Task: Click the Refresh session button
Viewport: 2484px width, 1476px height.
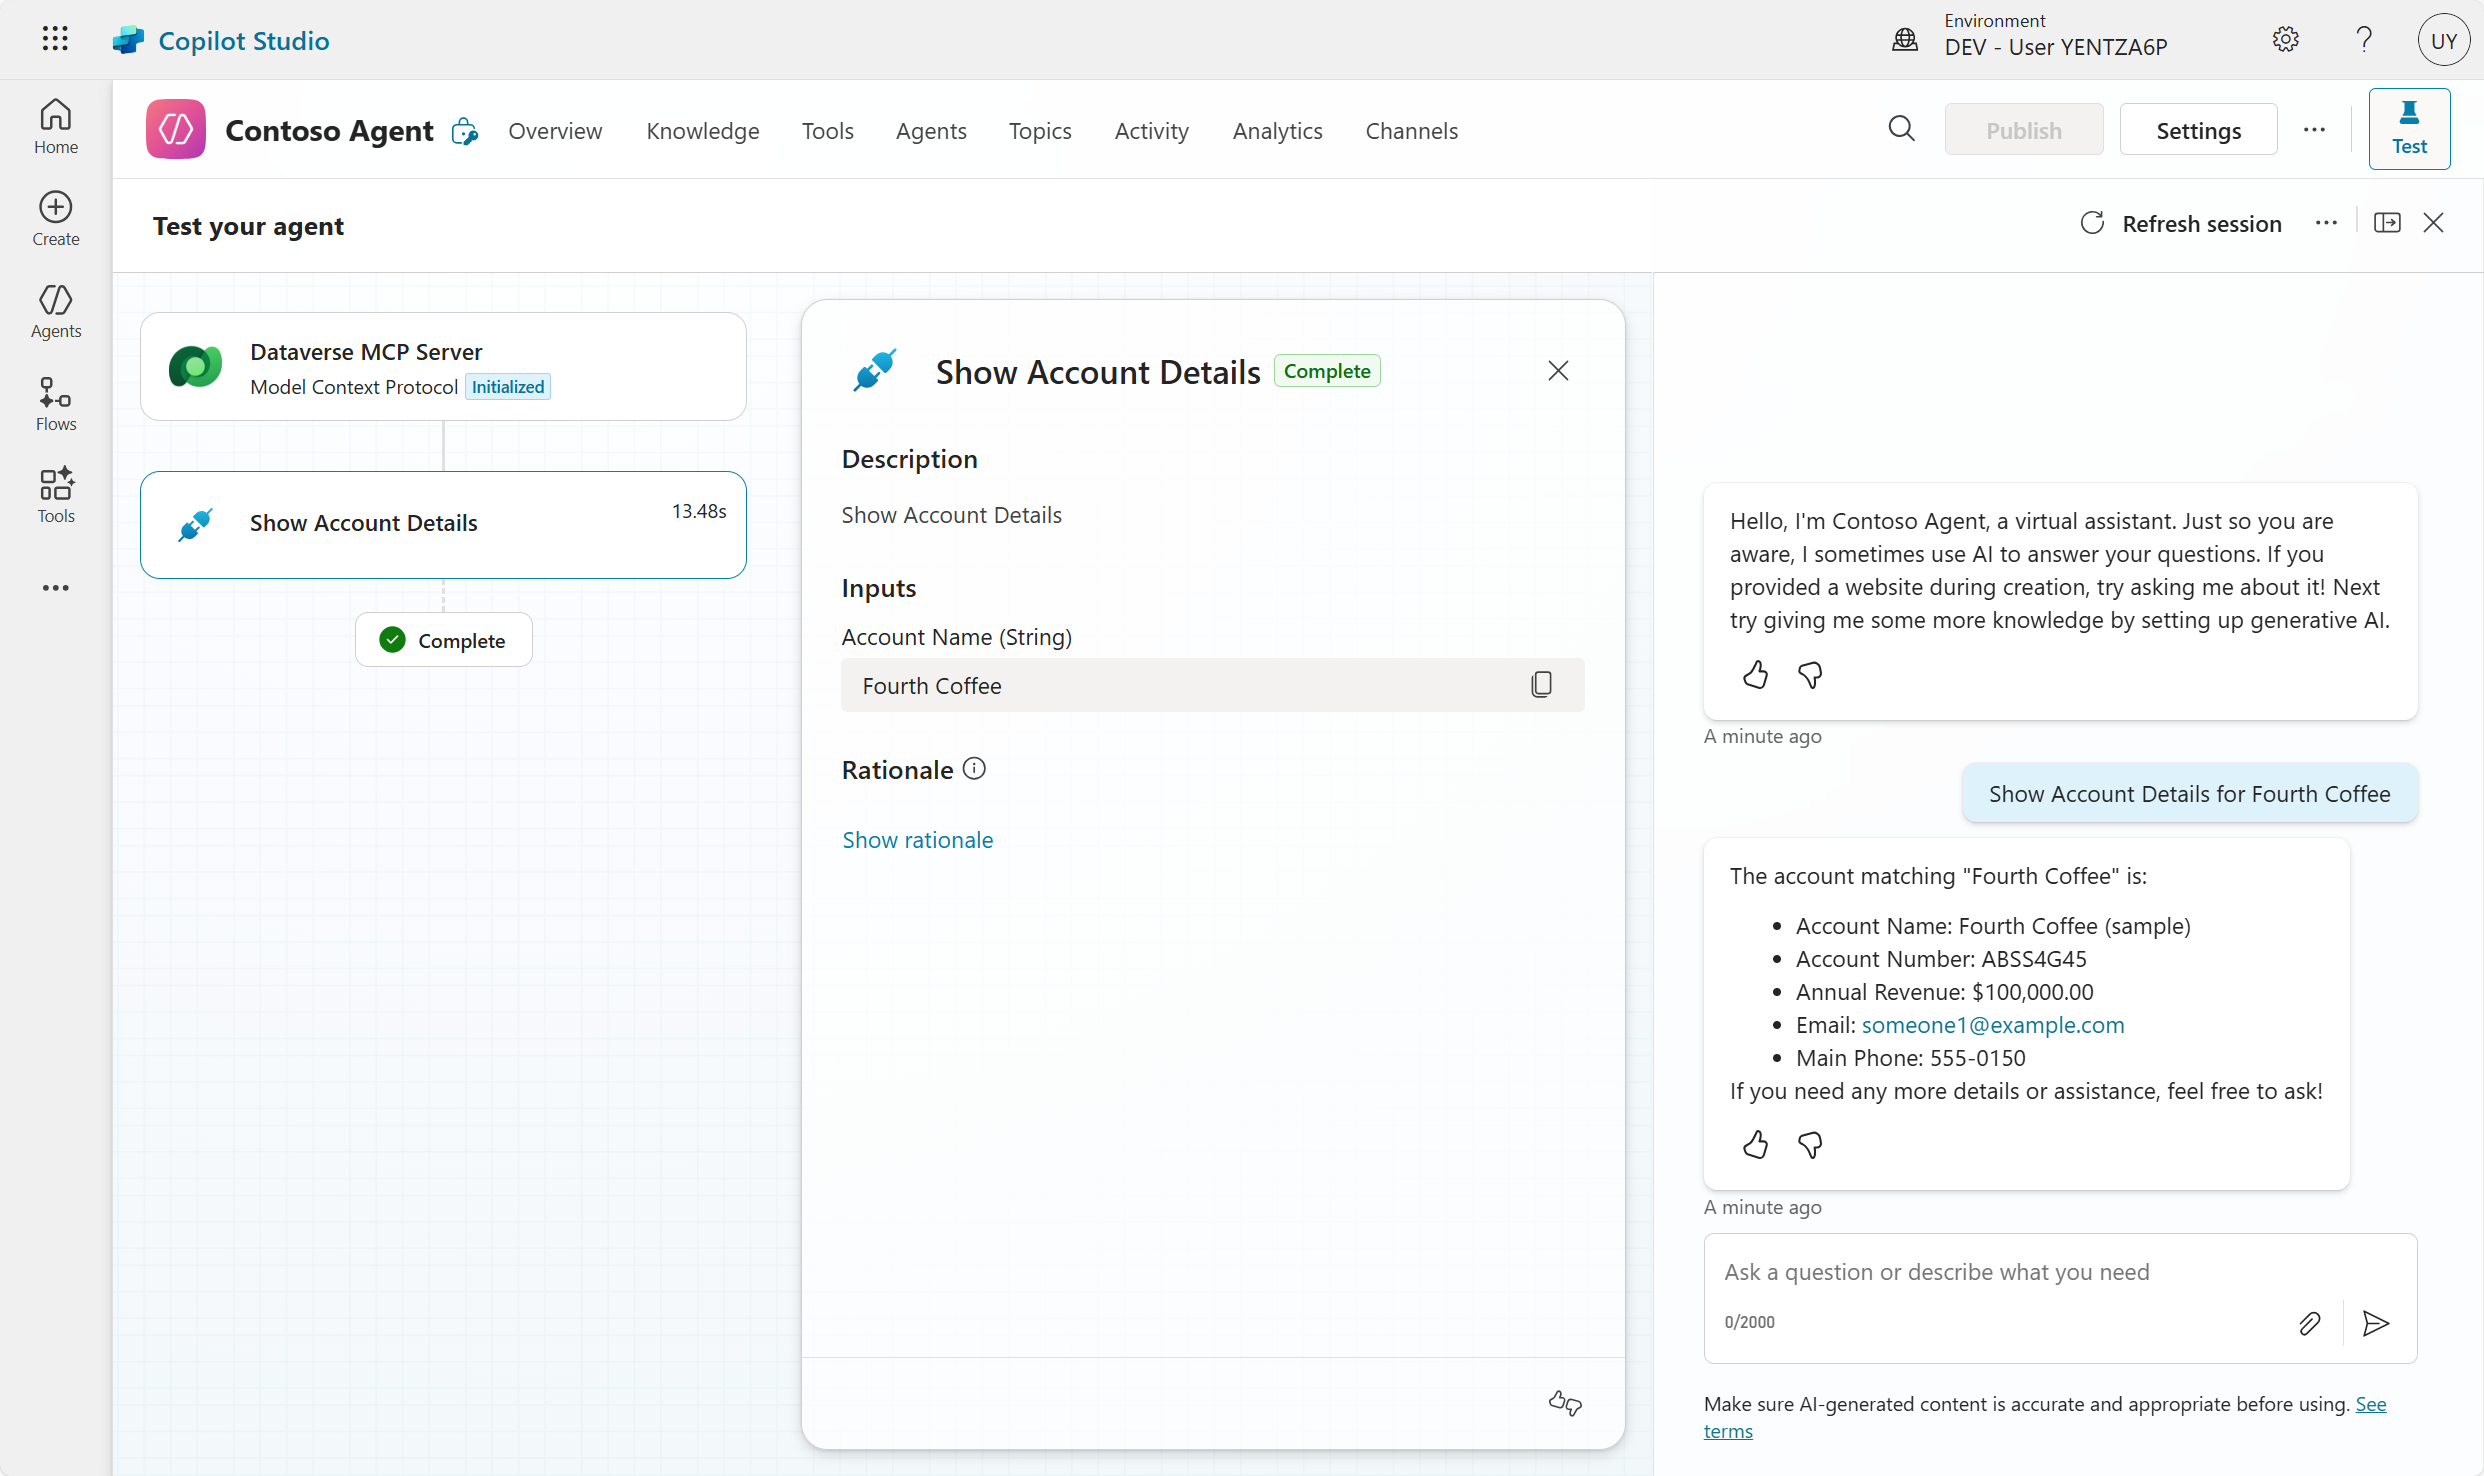Action: click(2181, 224)
